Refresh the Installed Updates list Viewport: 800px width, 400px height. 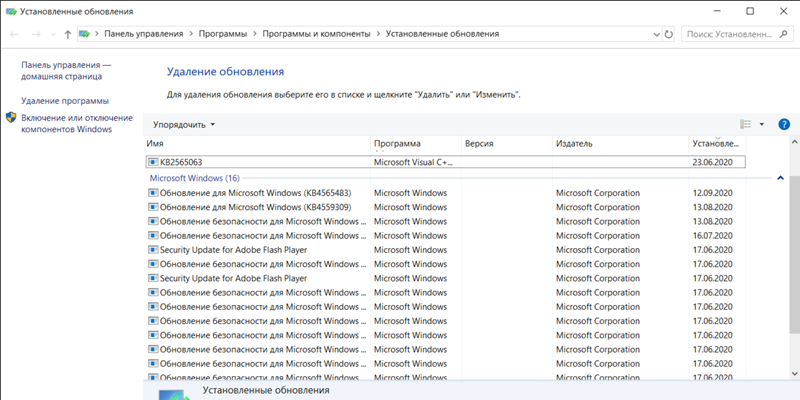pos(669,34)
